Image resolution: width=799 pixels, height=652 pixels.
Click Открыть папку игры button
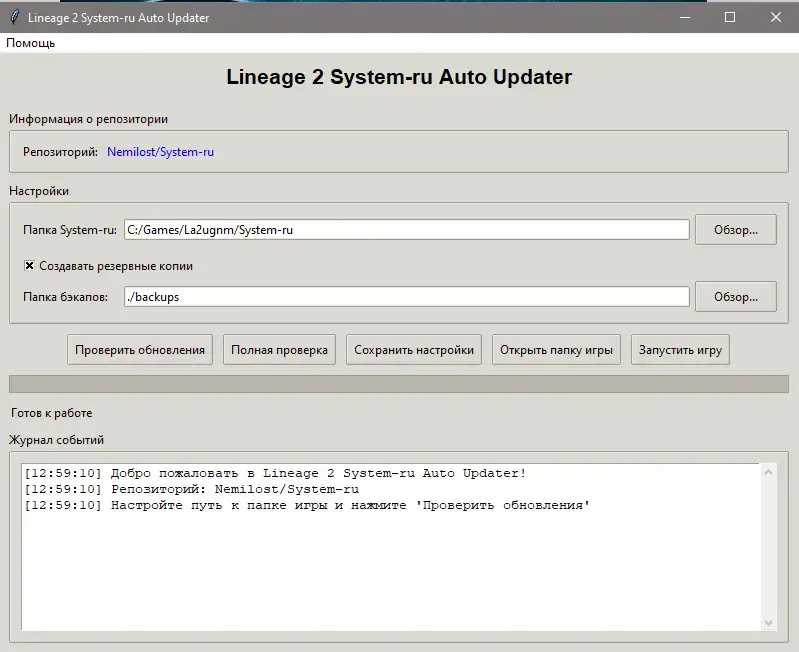(x=556, y=350)
